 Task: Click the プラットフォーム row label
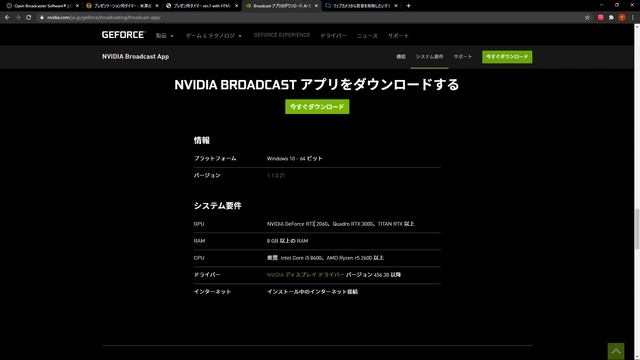[x=215, y=158]
